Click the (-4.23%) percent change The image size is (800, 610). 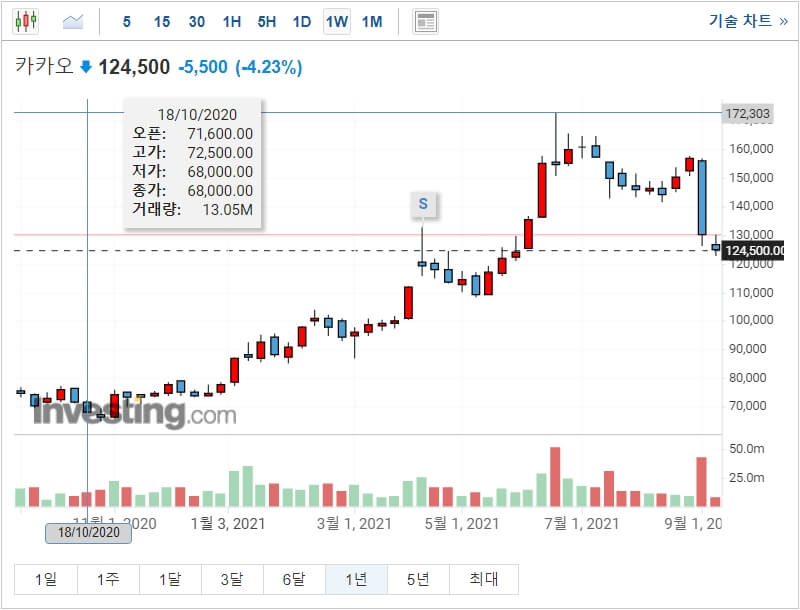point(269,67)
